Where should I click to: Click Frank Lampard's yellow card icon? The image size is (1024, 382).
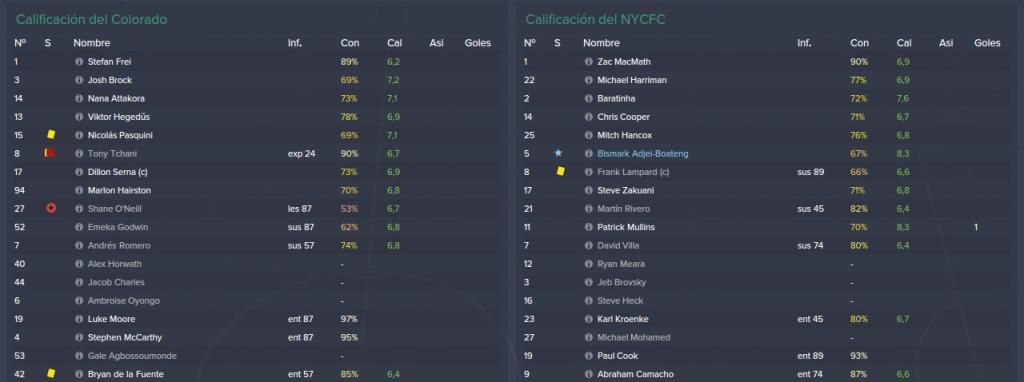click(x=560, y=171)
